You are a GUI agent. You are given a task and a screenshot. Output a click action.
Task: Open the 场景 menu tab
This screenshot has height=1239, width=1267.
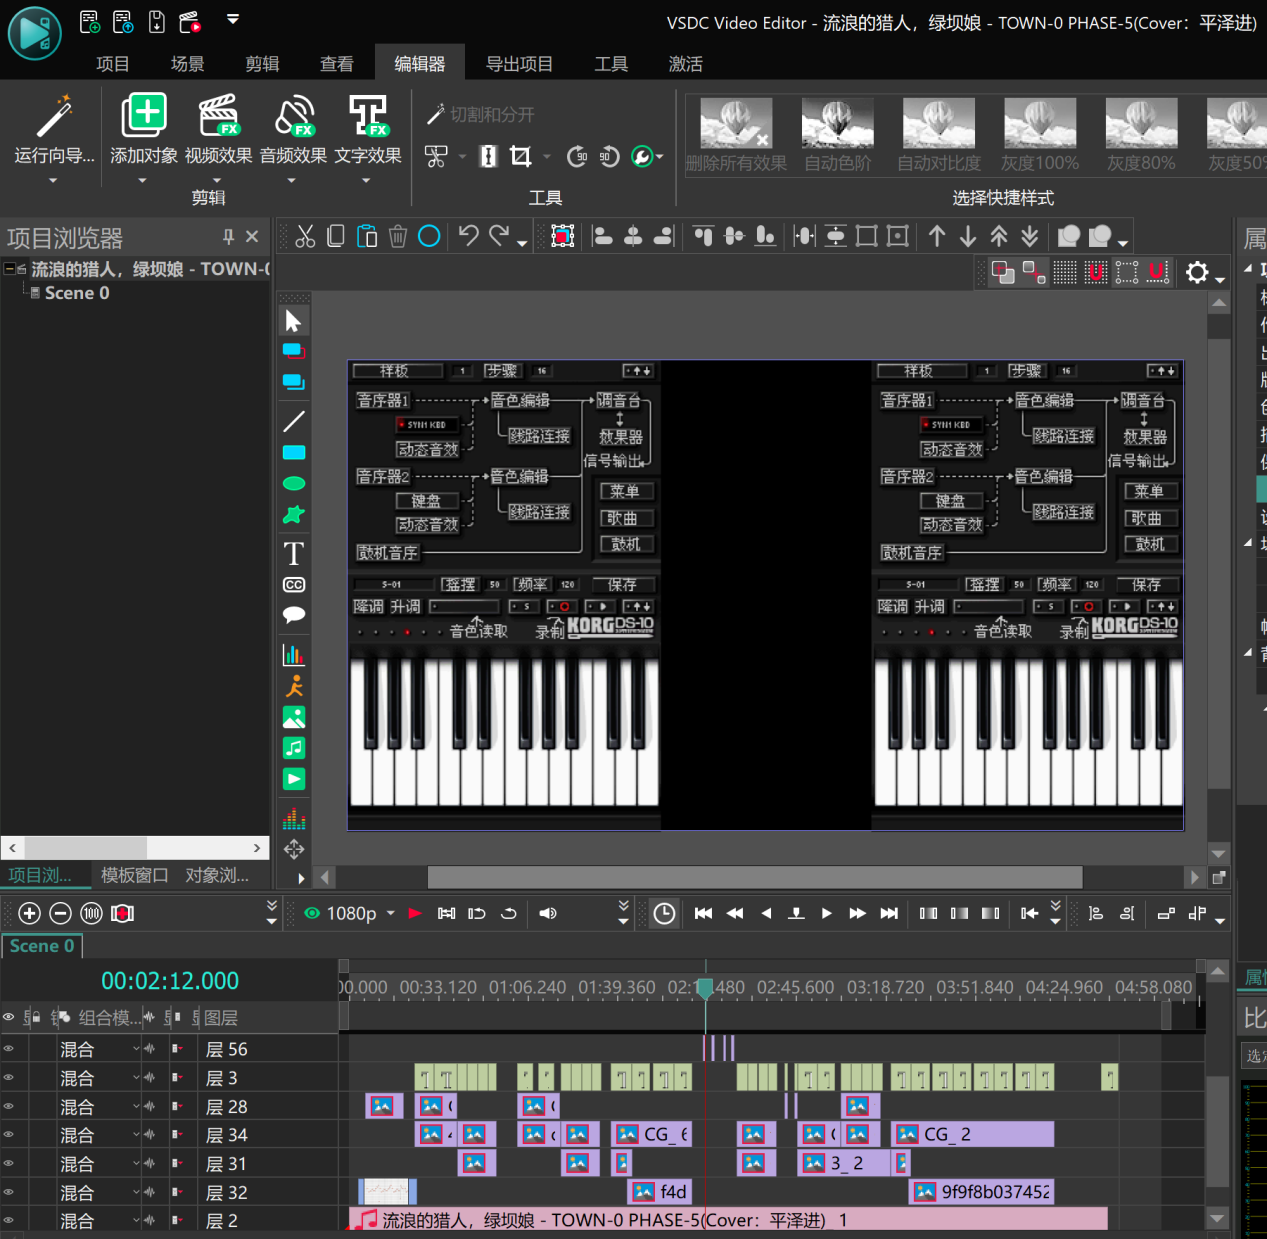[x=187, y=64]
